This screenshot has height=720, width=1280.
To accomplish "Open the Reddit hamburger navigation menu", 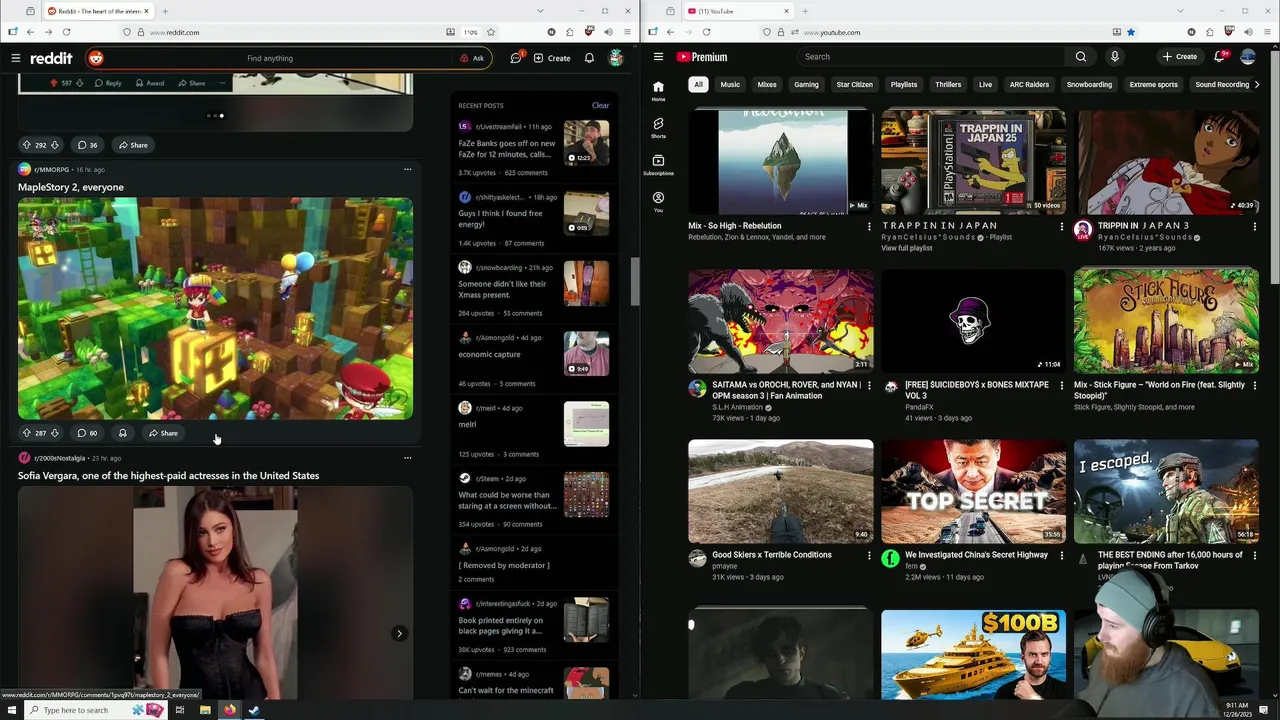I will click(x=15, y=58).
